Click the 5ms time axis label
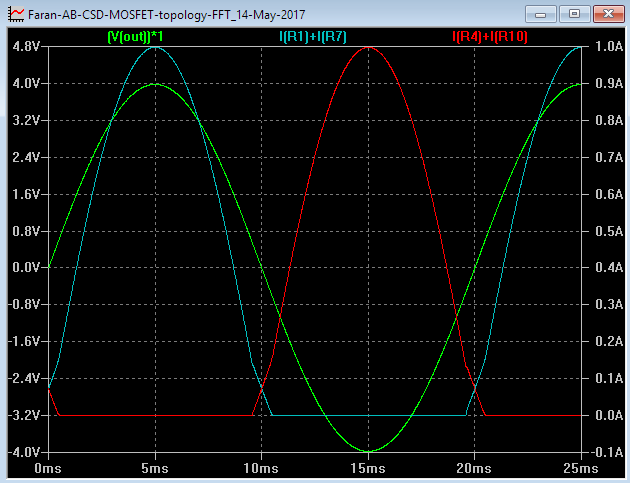Screen dimensions: 630x483 point(155,469)
